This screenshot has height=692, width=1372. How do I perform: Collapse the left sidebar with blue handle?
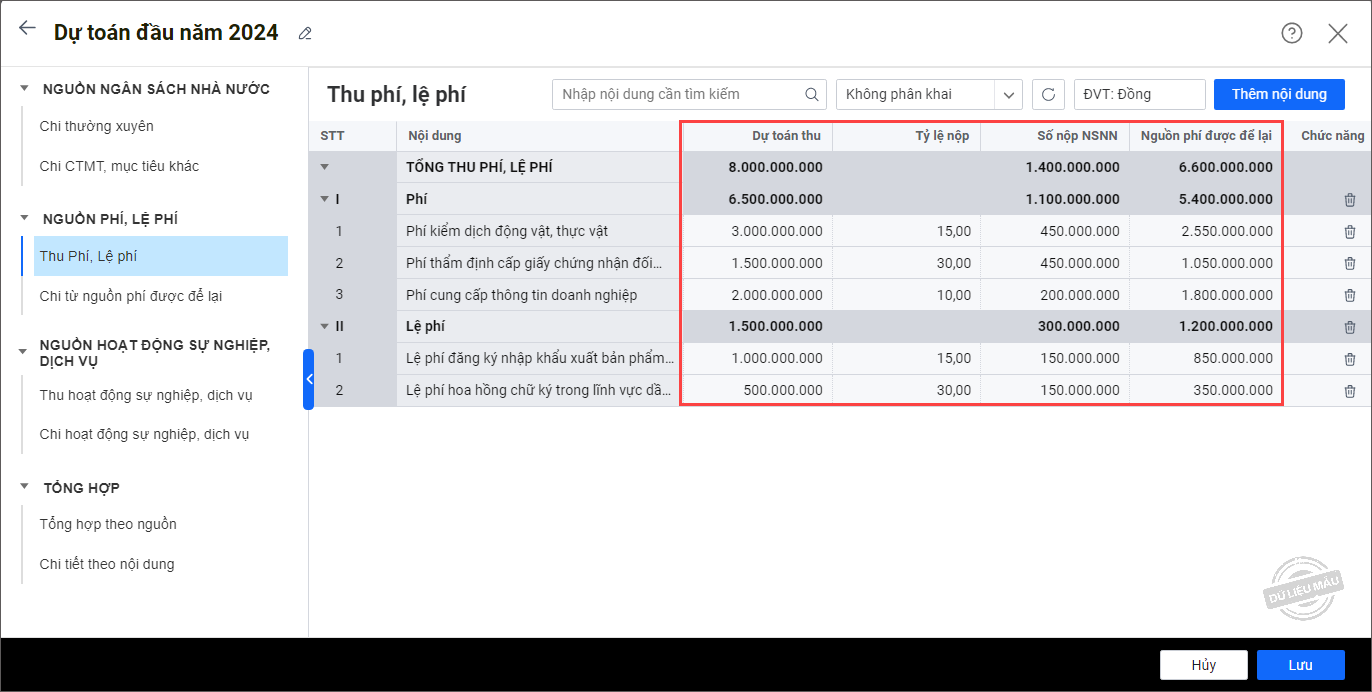pyautogui.click(x=309, y=379)
